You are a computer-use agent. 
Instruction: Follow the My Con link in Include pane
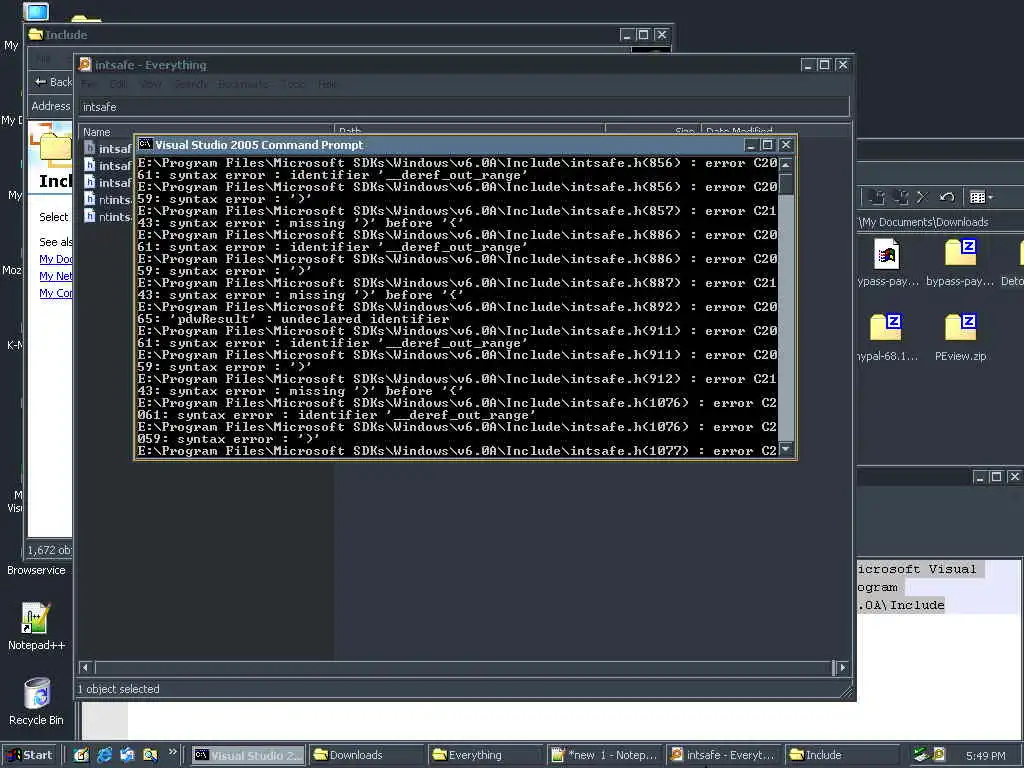pyautogui.click(x=56, y=293)
